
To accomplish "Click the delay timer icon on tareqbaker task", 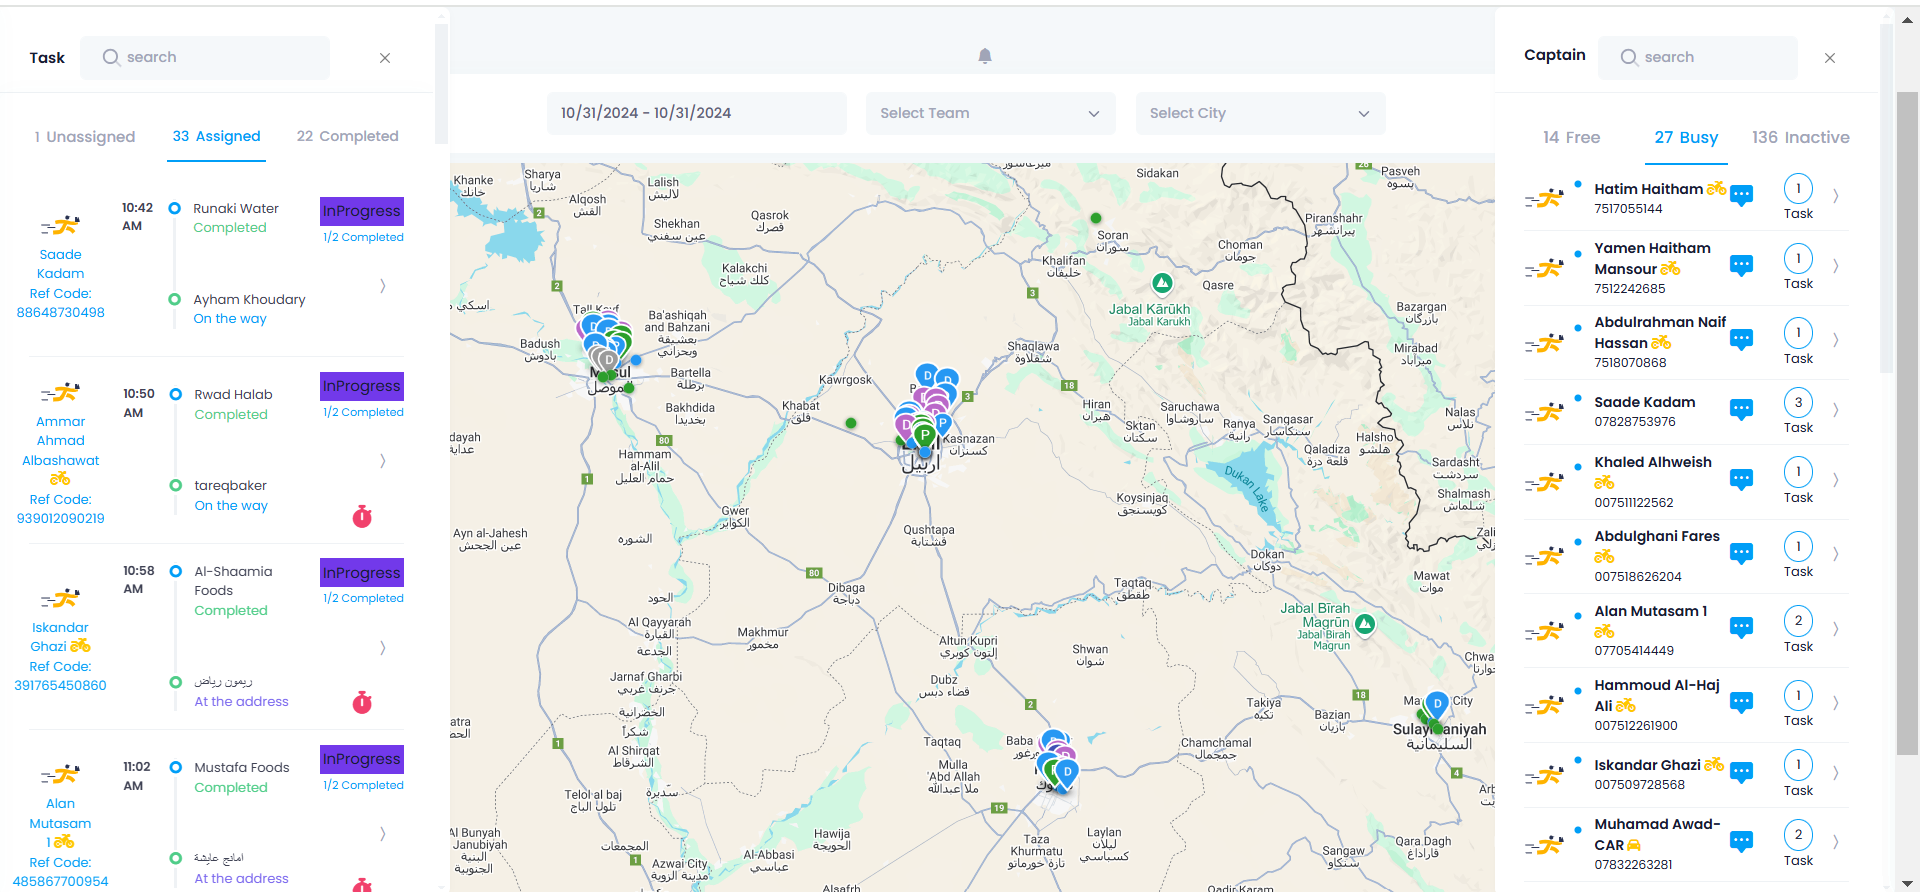I will tap(362, 516).
